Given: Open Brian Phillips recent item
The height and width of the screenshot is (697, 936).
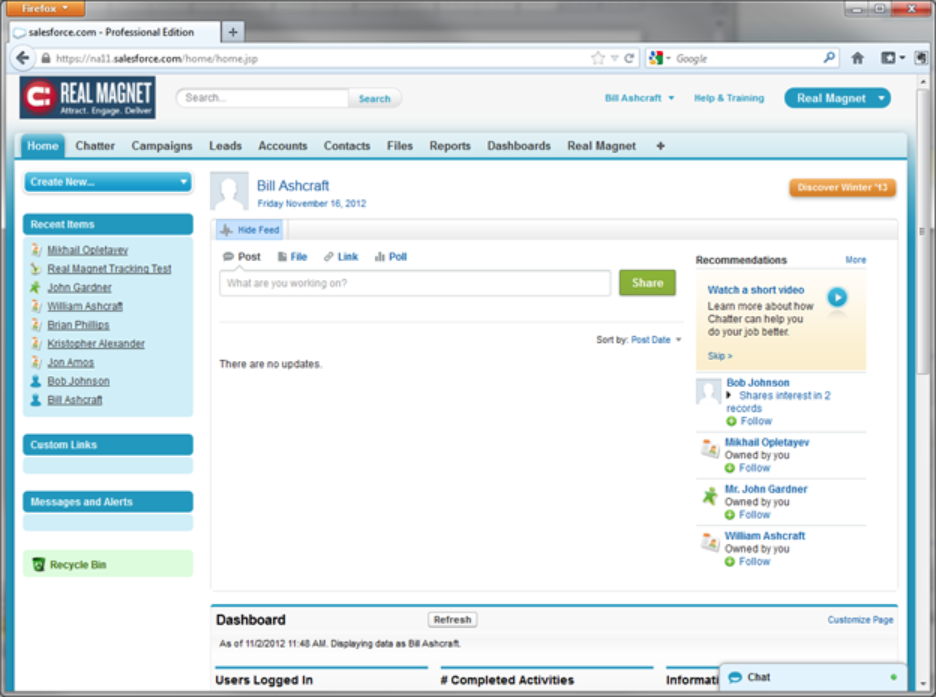Looking at the screenshot, I should (x=78, y=325).
